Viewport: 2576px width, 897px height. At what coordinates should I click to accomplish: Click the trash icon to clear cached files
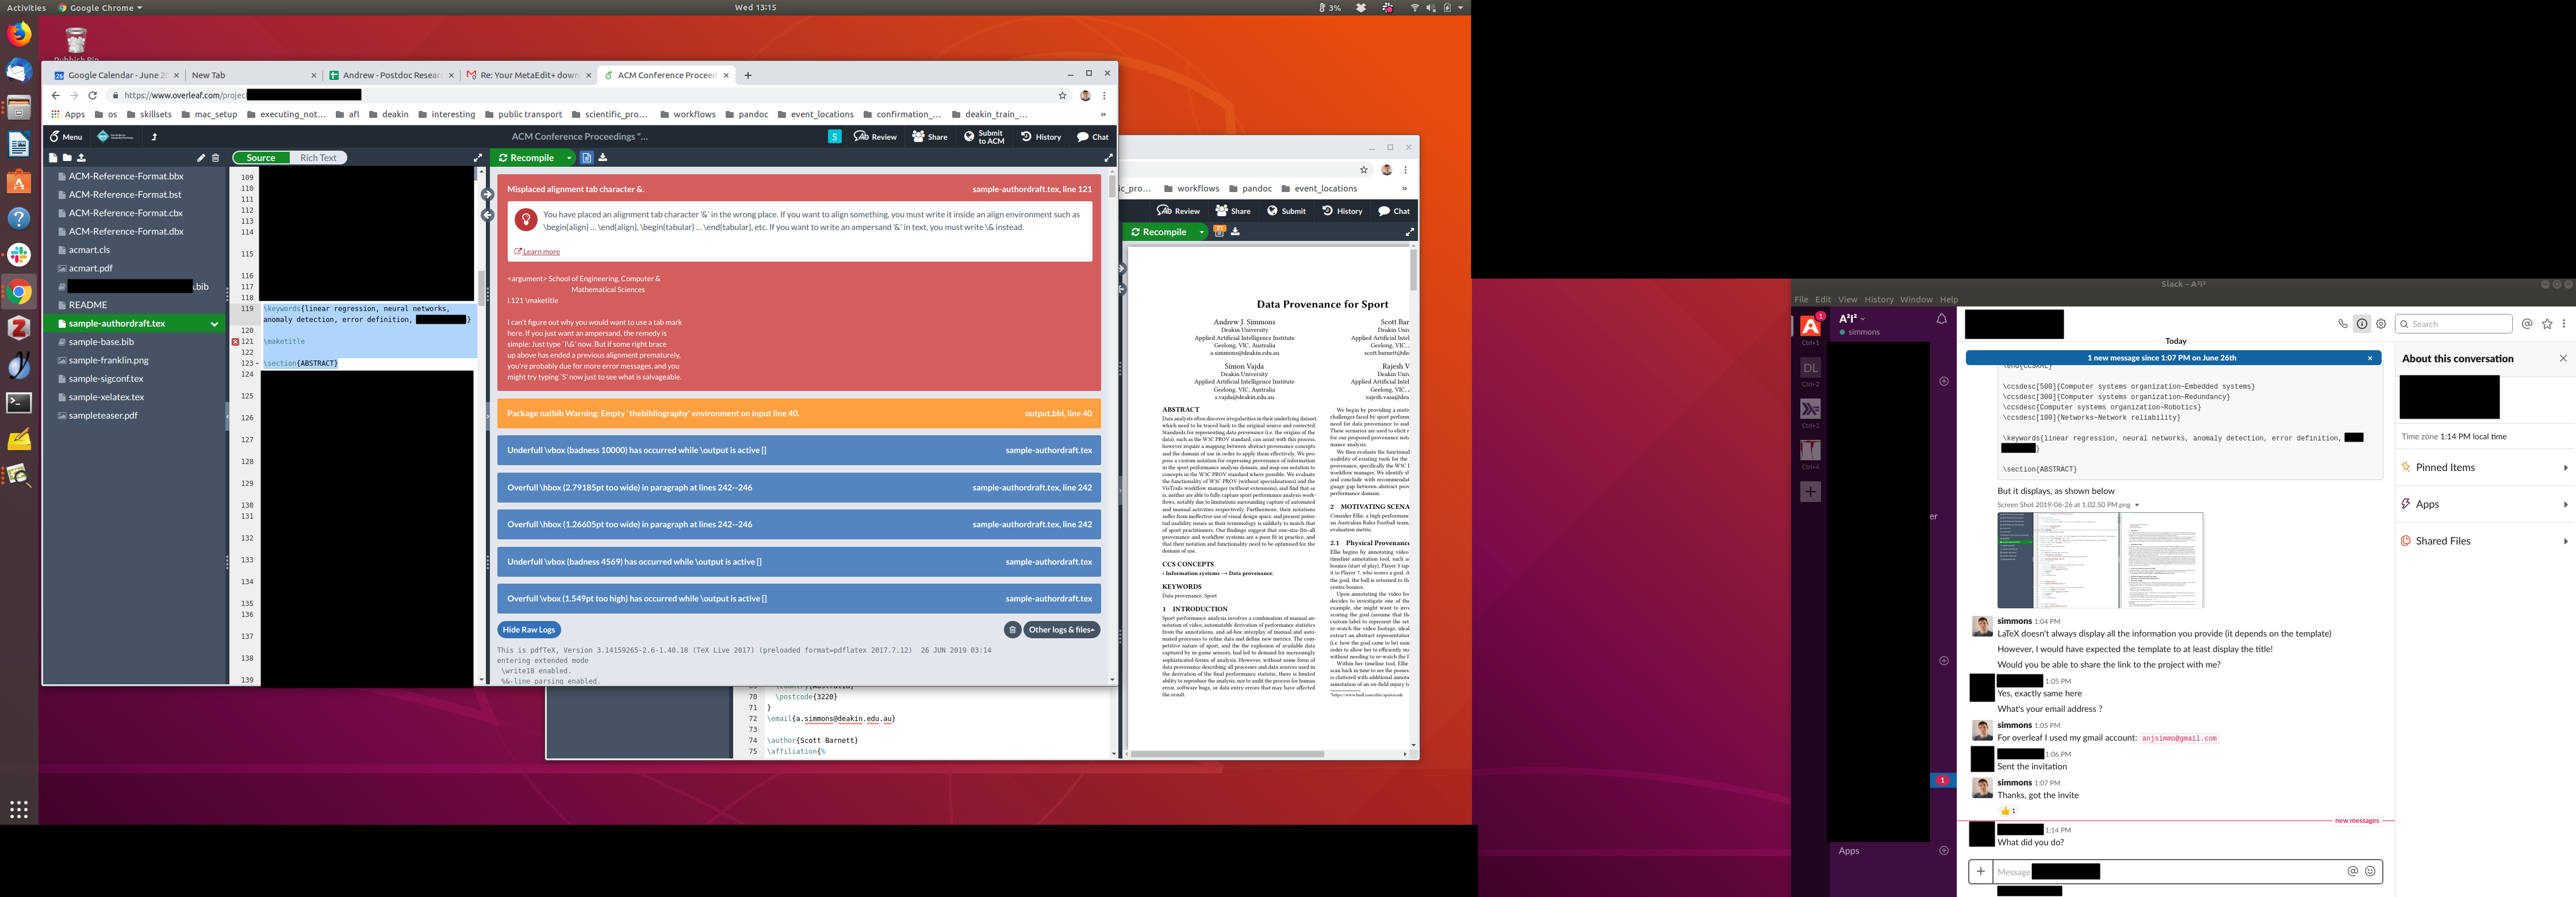pyautogui.click(x=1012, y=630)
